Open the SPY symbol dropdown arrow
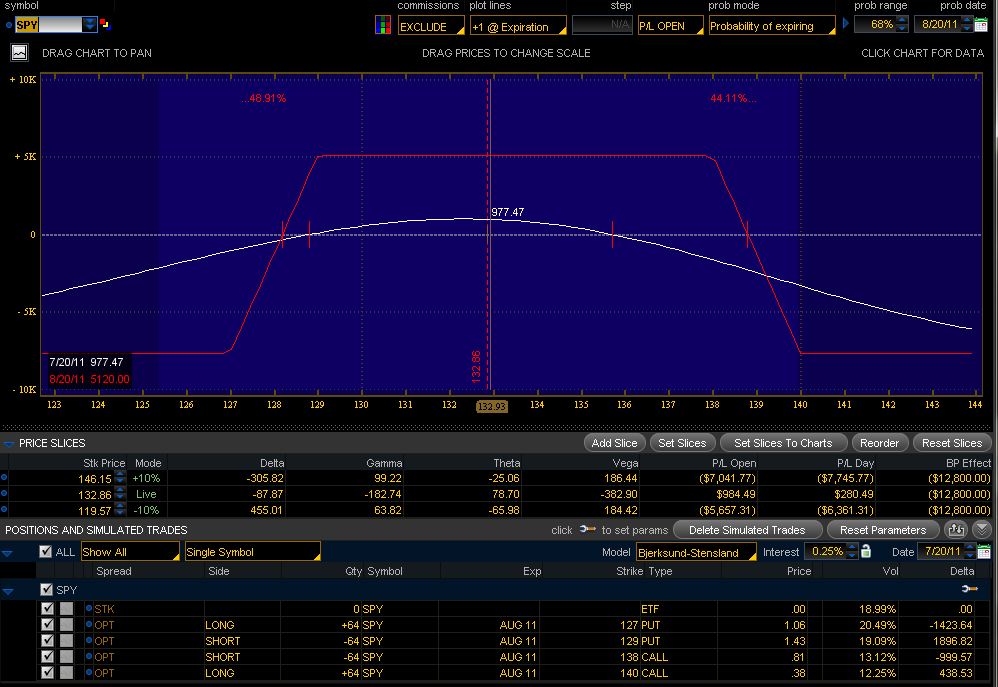Screen dimensions: 998x687 point(89,25)
